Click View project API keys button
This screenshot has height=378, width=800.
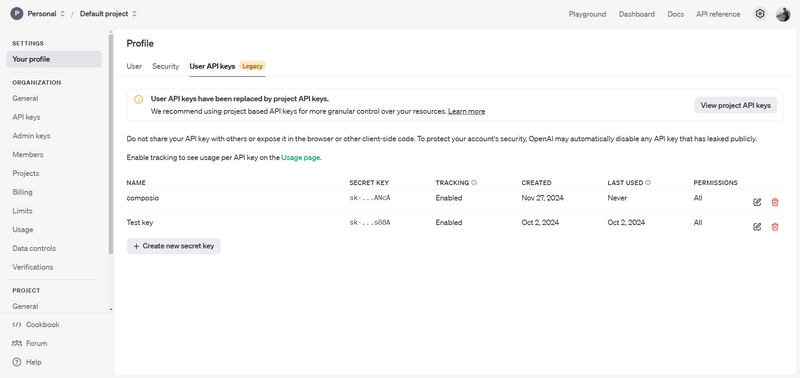point(735,105)
